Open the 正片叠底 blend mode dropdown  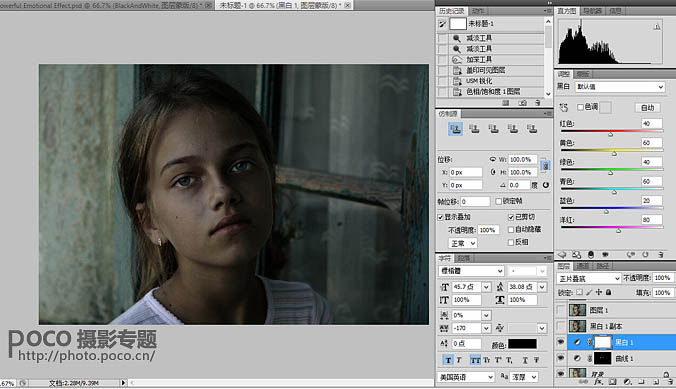coord(589,279)
